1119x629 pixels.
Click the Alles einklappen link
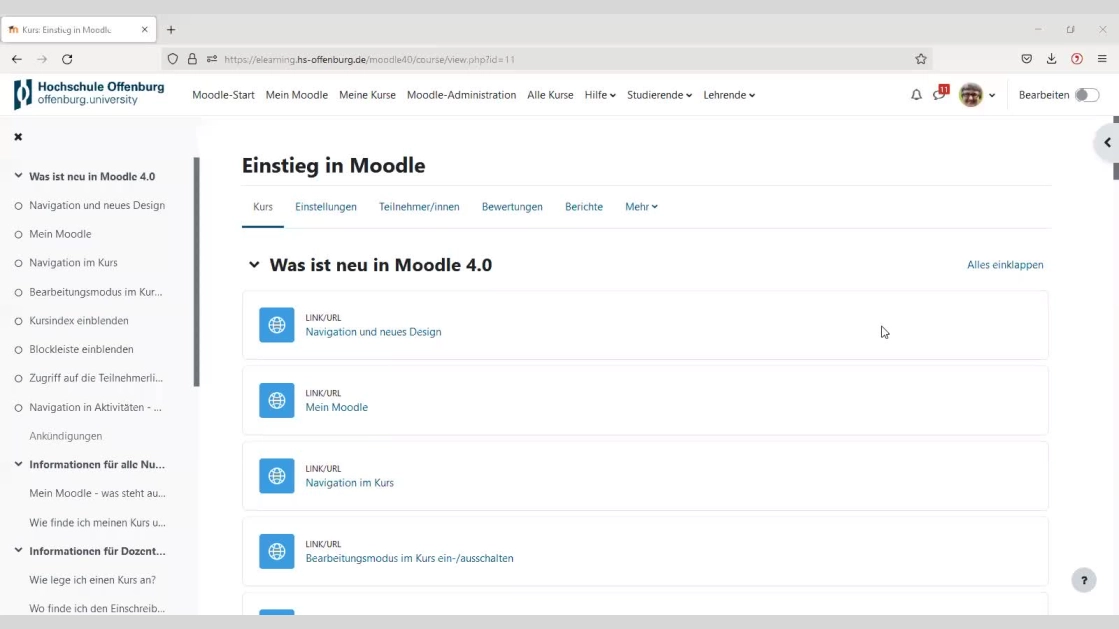(x=1005, y=265)
